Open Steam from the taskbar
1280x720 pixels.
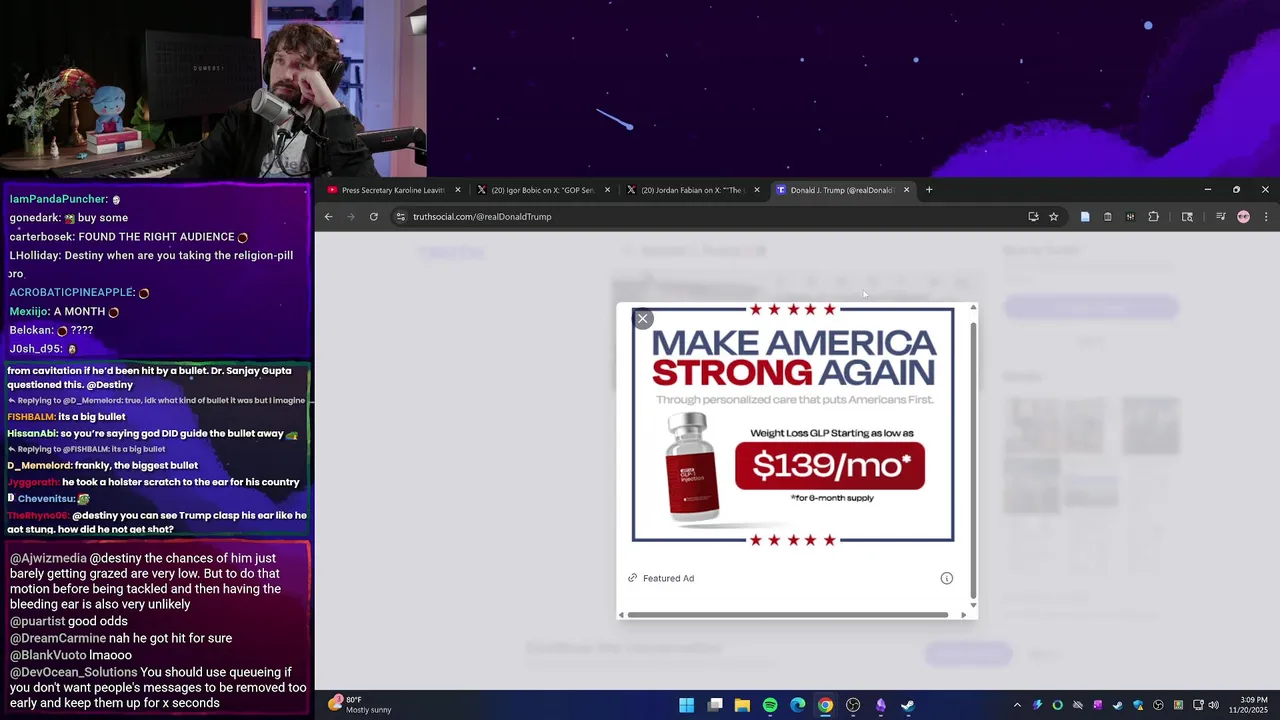click(908, 705)
